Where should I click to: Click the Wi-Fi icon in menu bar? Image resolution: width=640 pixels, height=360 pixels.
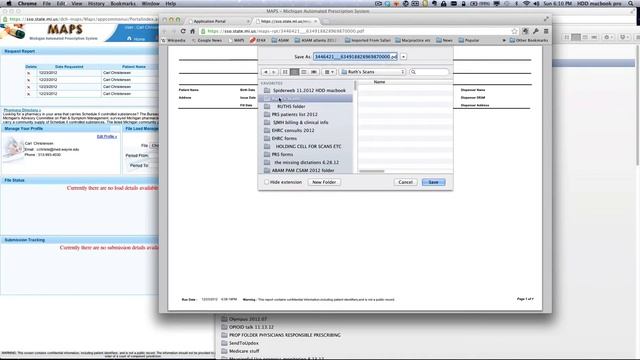coord(527,3)
